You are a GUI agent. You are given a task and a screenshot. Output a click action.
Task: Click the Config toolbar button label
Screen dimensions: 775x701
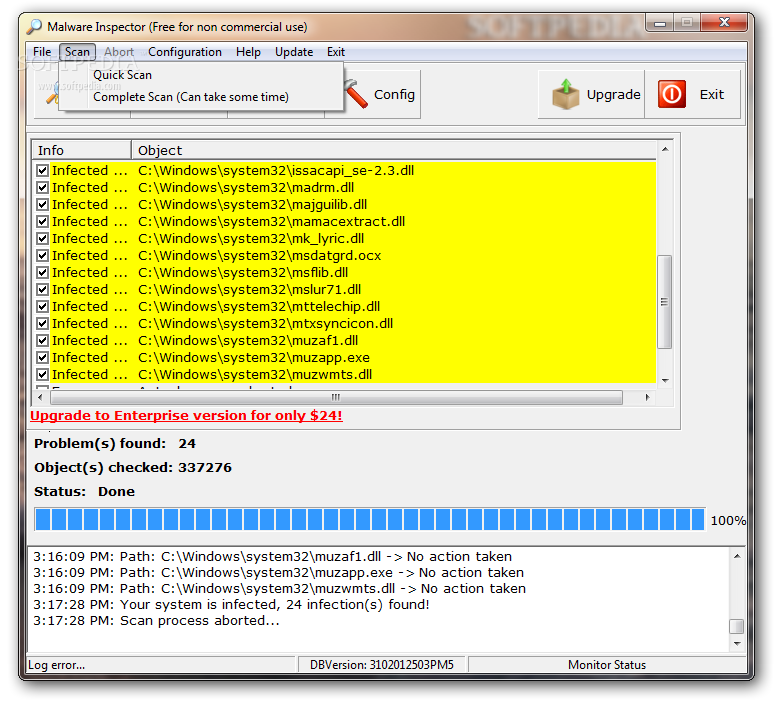(394, 94)
